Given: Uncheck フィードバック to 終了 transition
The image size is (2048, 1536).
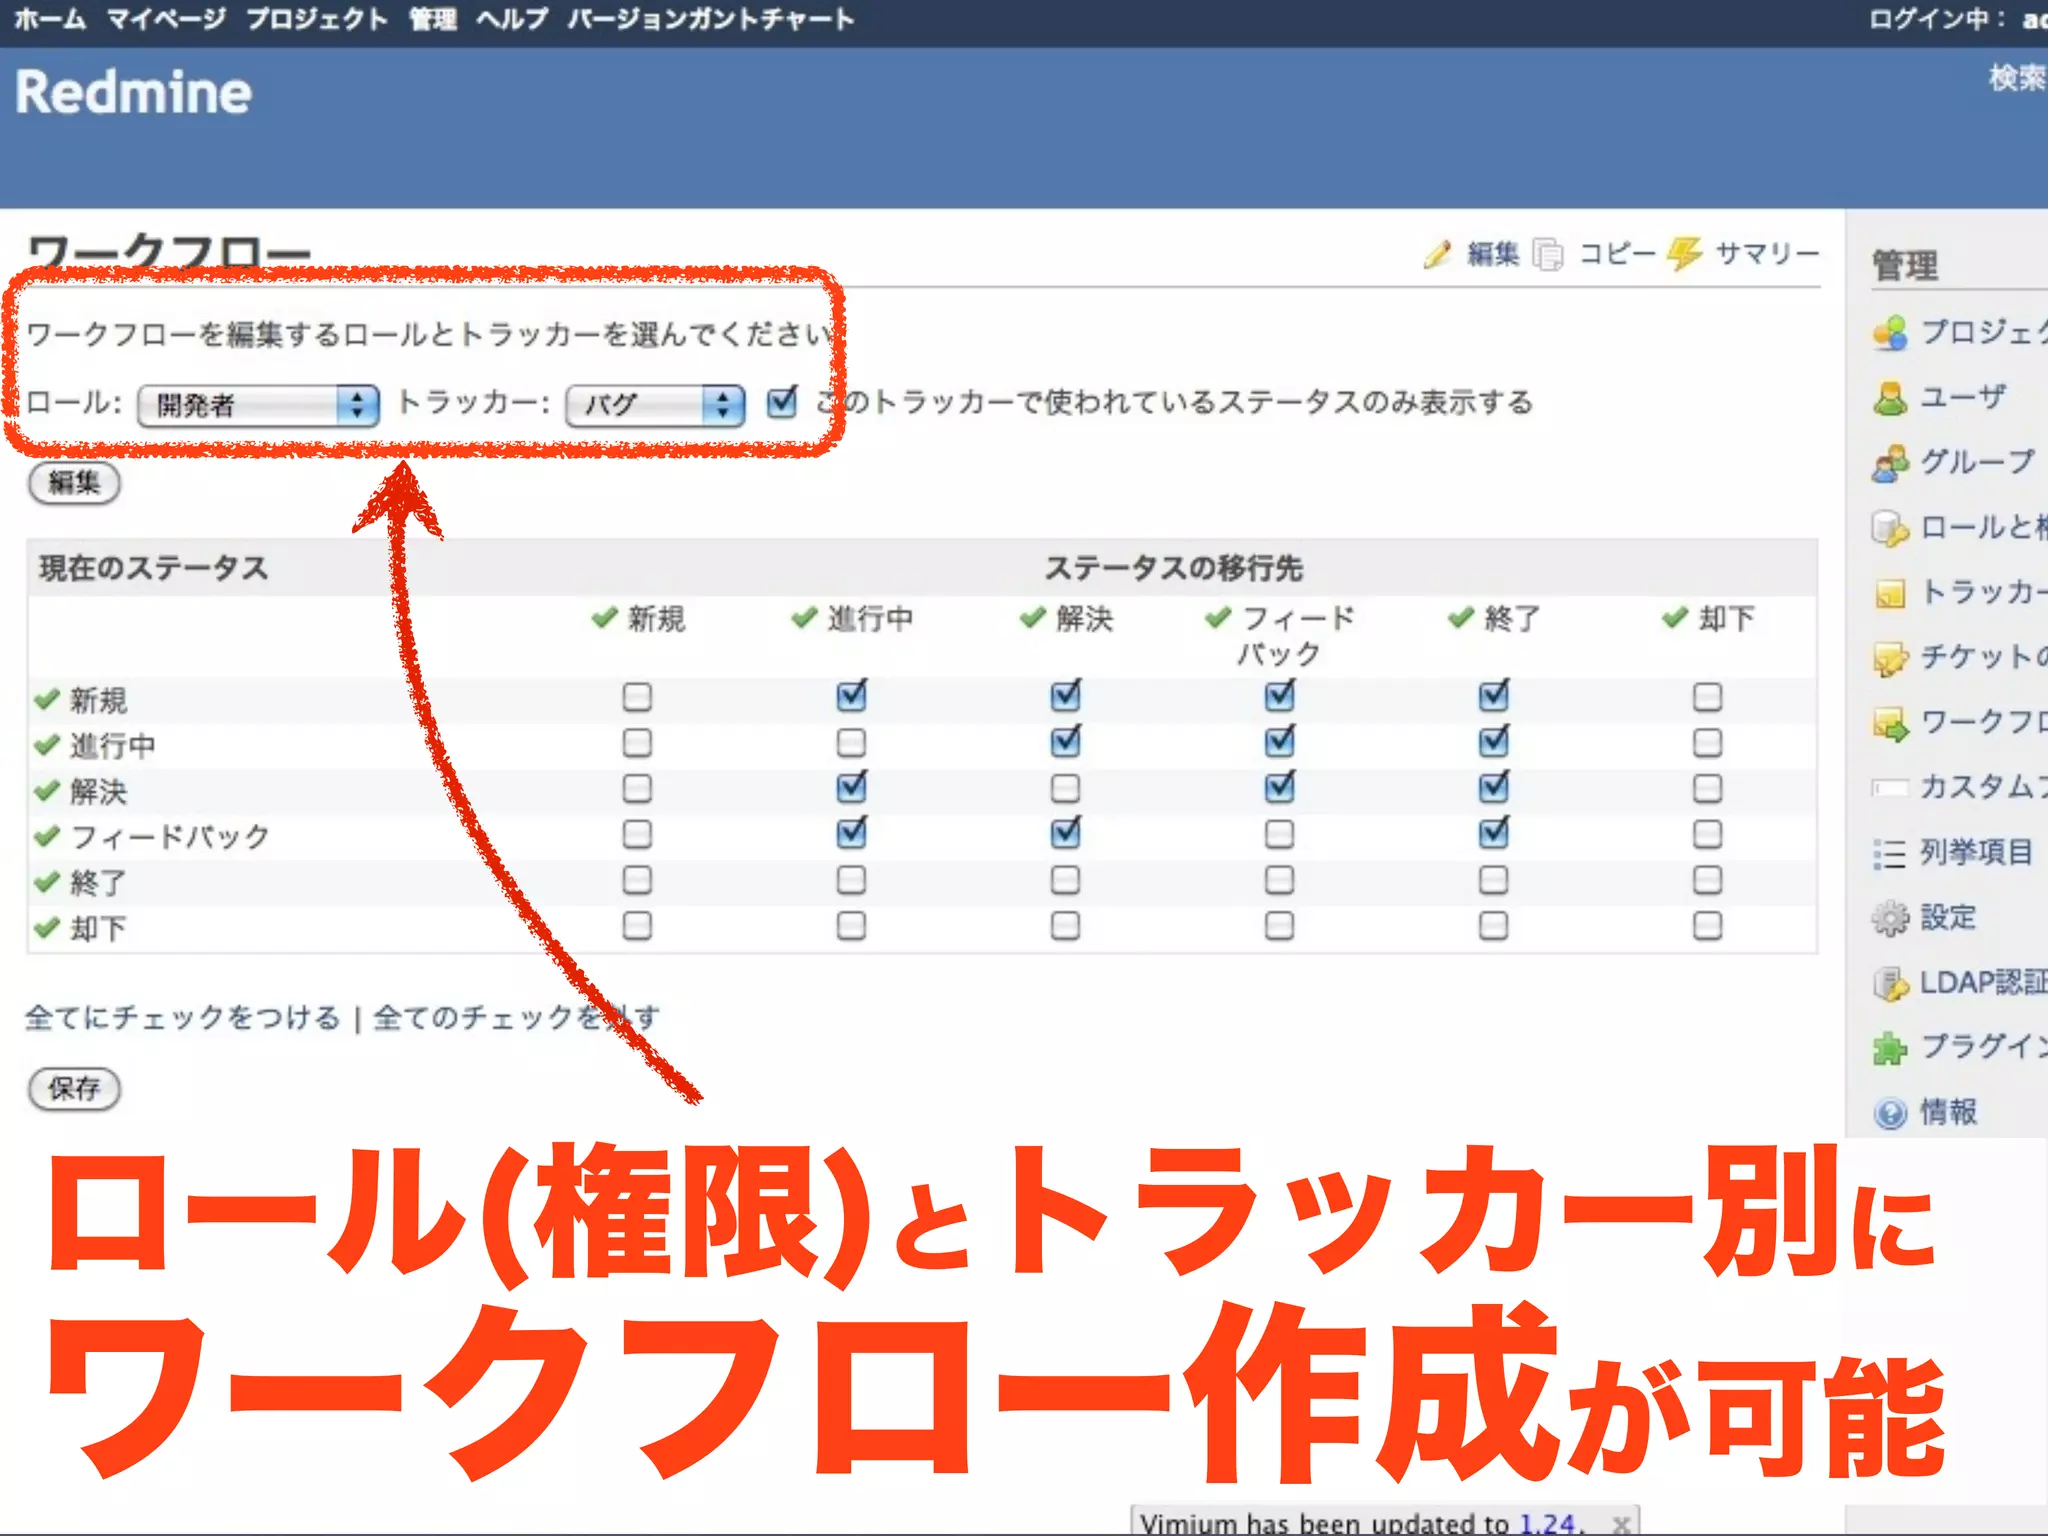Looking at the screenshot, I should coord(1494,833).
